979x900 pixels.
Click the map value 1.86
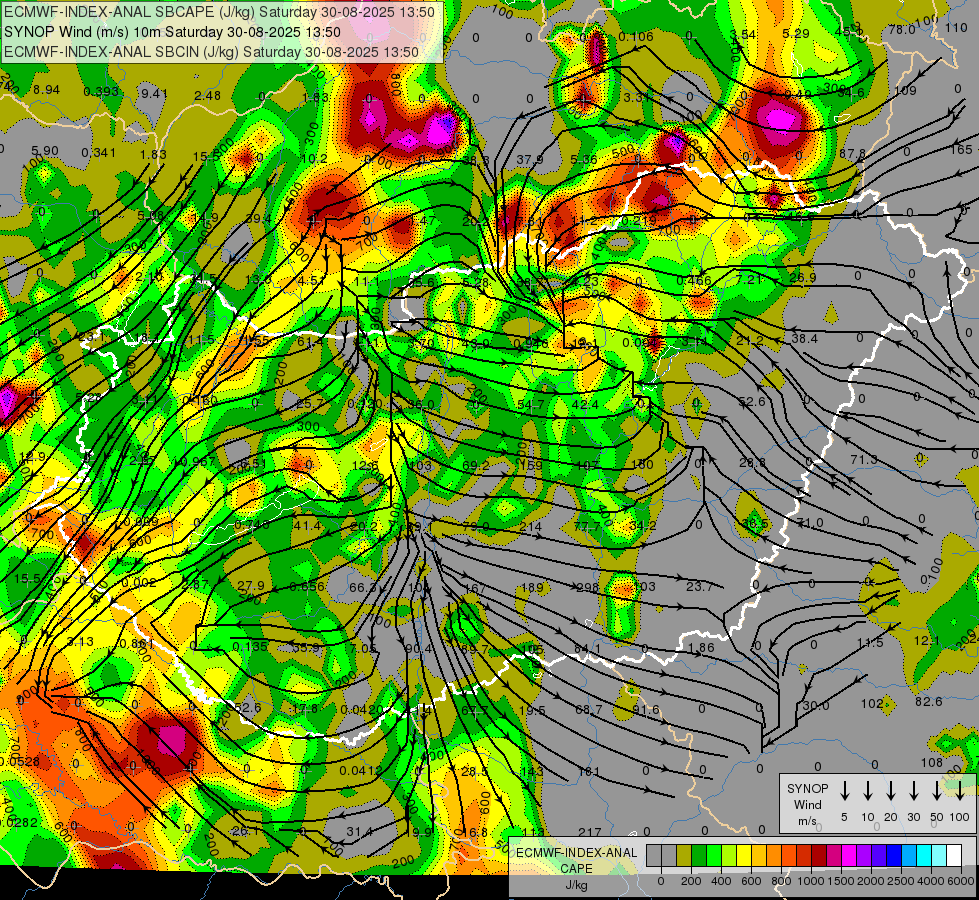[701, 648]
